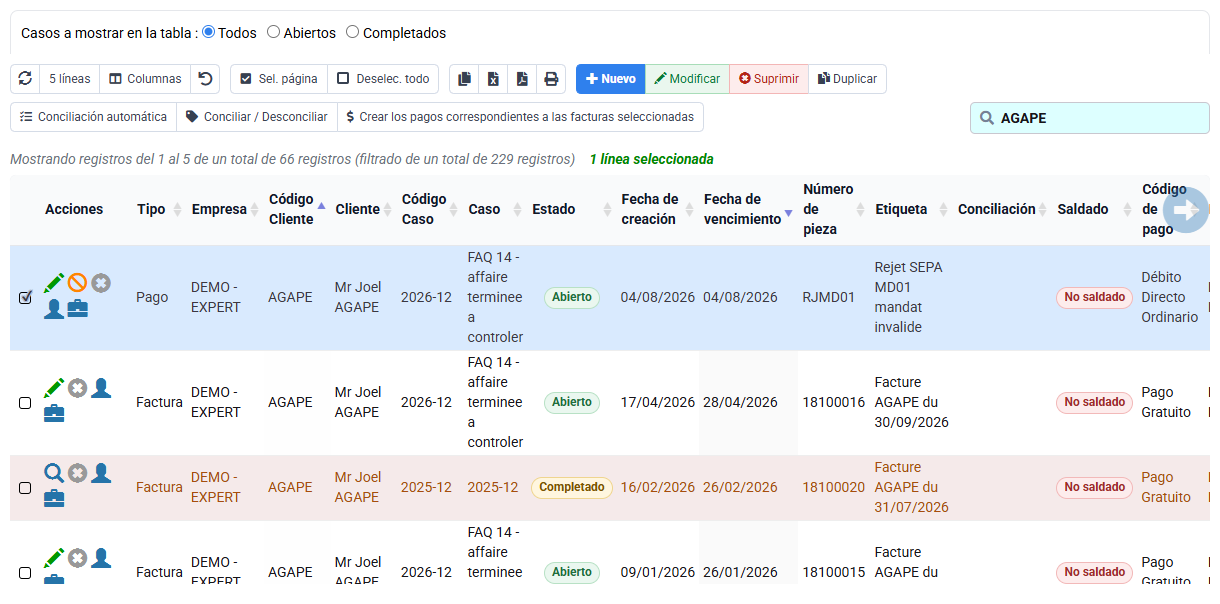Click the search field containing AGAPE
The height and width of the screenshot is (604, 1220).
(x=1090, y=118)
